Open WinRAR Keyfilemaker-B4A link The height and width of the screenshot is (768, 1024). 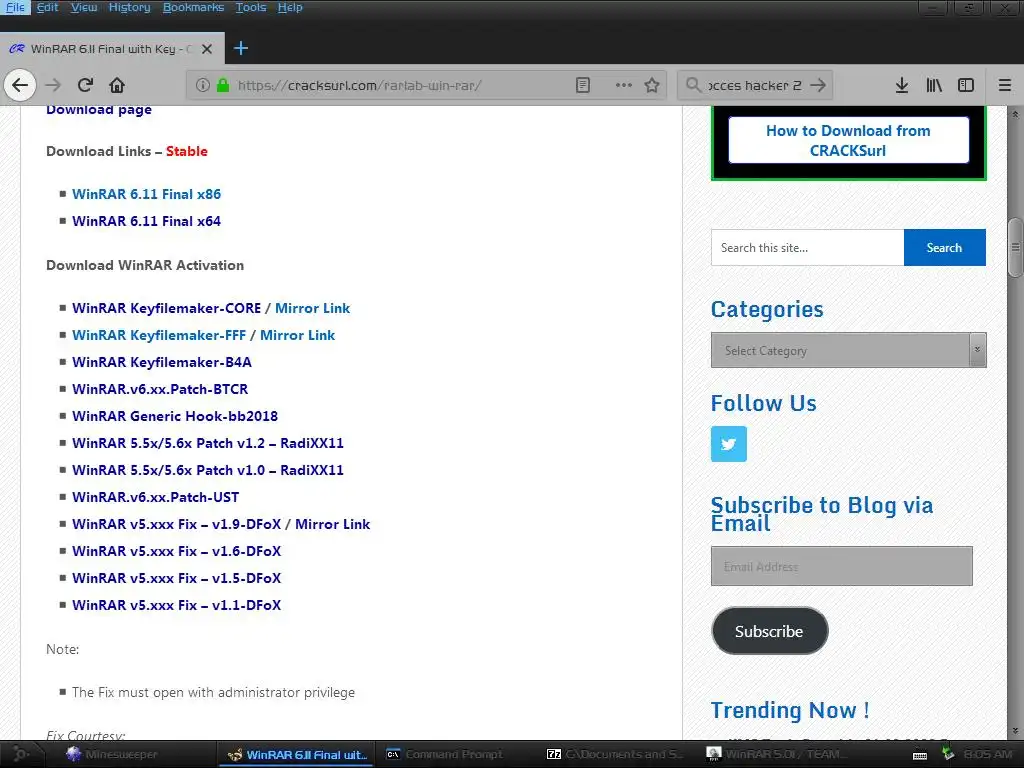(x=162, y=362)
